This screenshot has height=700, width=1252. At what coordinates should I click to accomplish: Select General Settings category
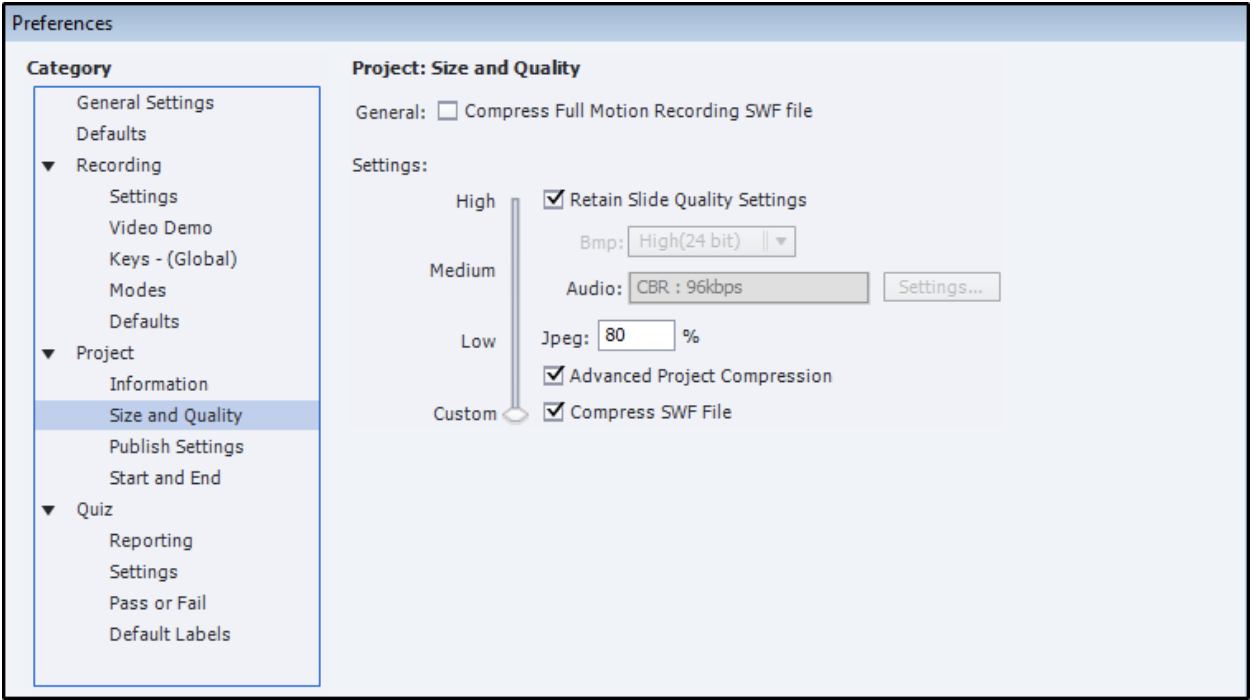point(145,103)
